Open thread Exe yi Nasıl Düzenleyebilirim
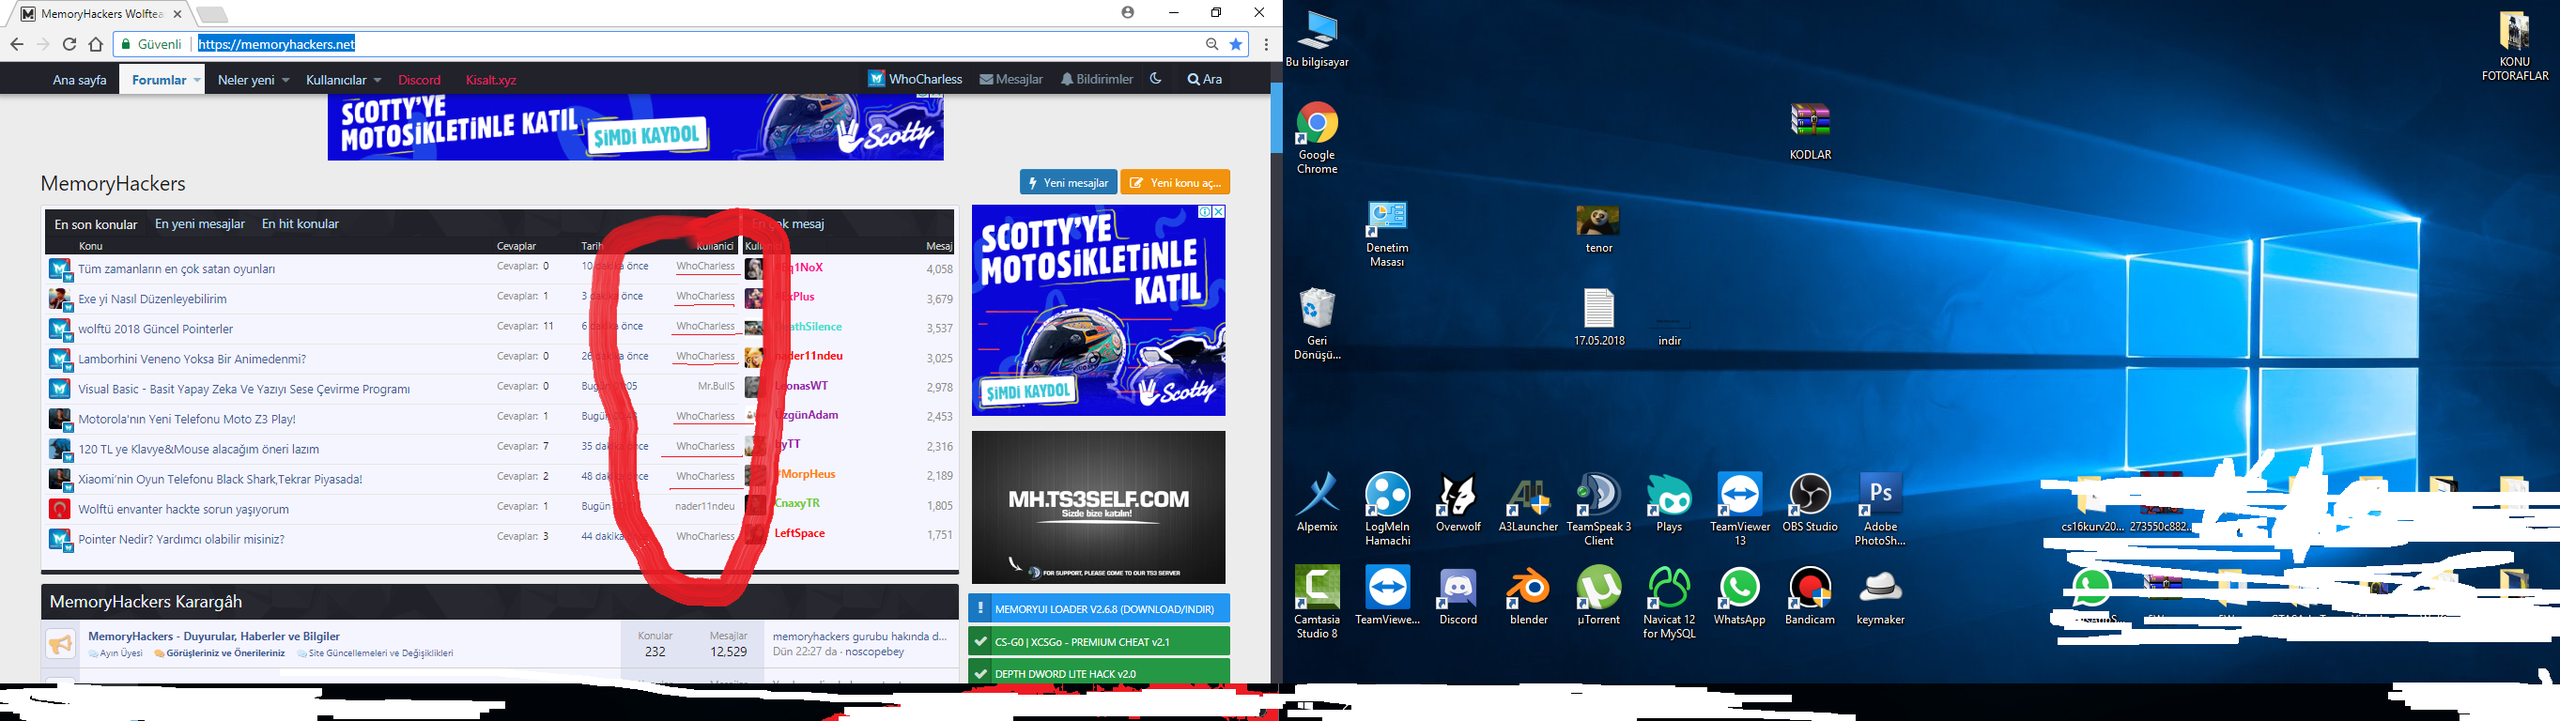 coord(152,299)
